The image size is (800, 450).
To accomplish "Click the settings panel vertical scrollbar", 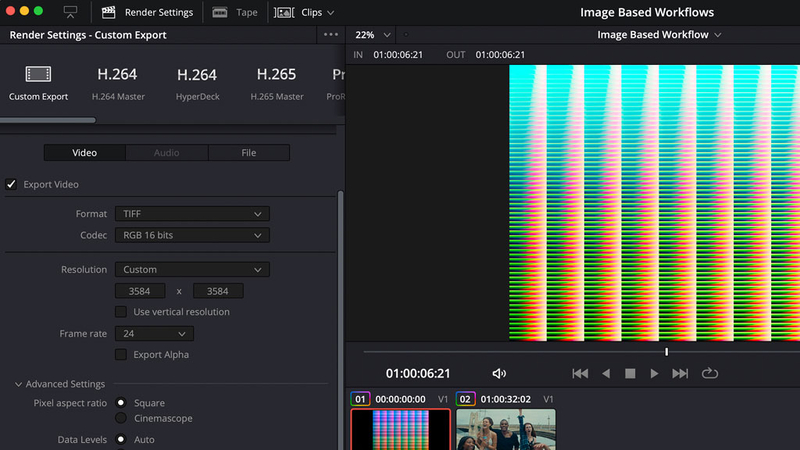I will (340, 320).
